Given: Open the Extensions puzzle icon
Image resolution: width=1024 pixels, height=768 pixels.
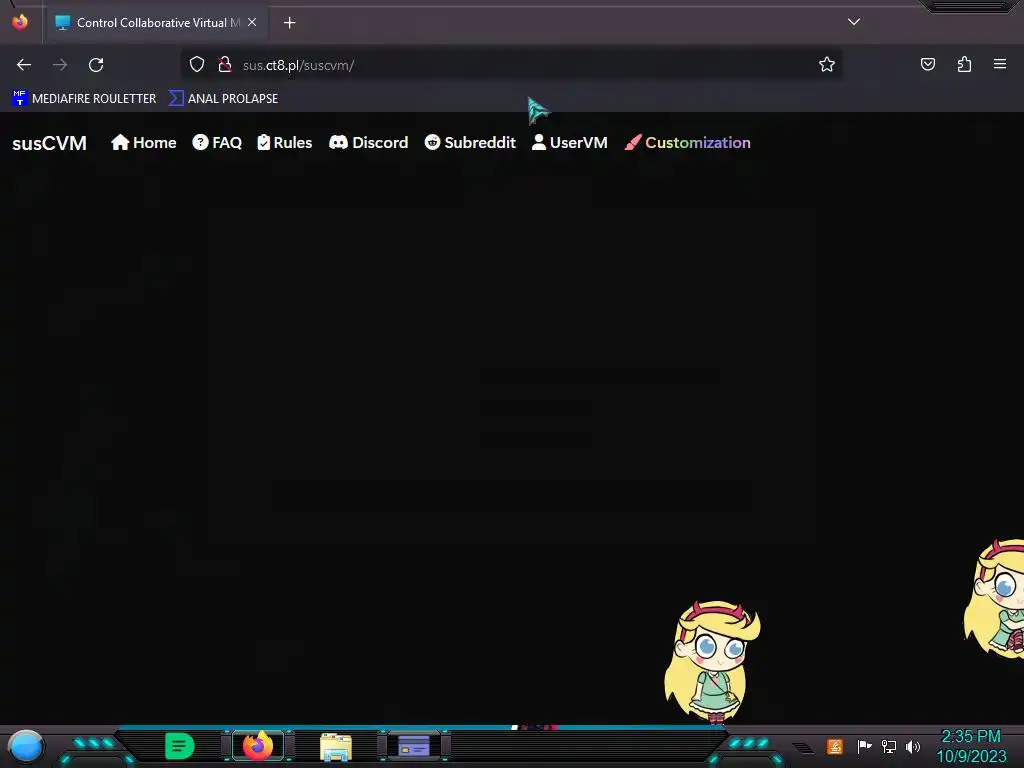Looking at the screenshot, I should click(964, 64).
